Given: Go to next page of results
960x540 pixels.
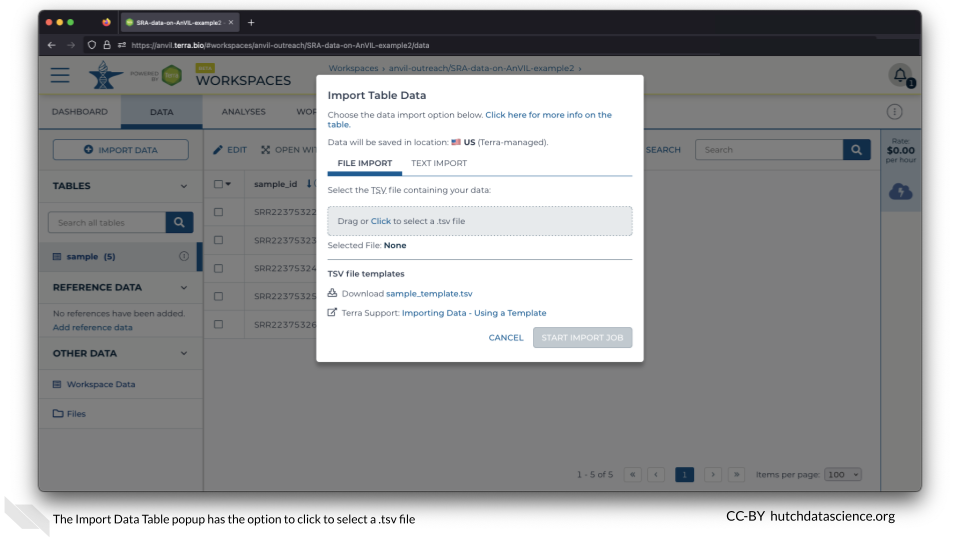Looking at the screenshot, I should (713, 474).
